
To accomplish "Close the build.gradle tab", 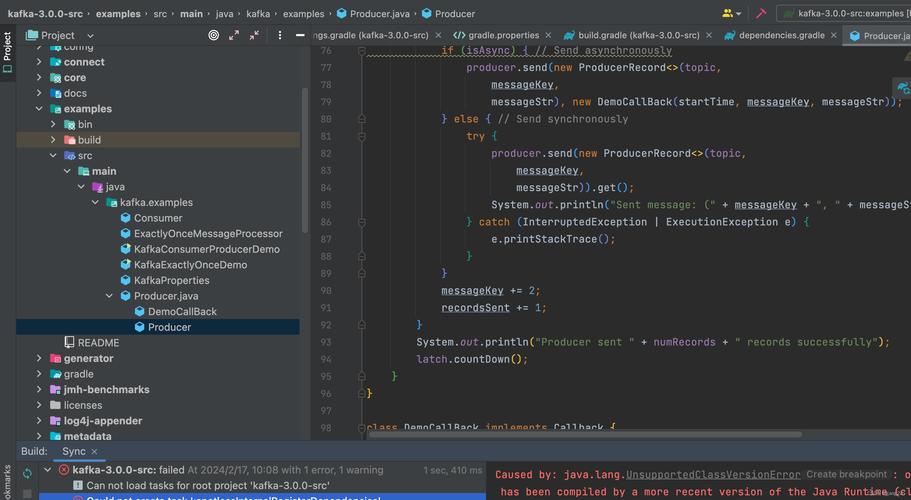I will (709, 35).
